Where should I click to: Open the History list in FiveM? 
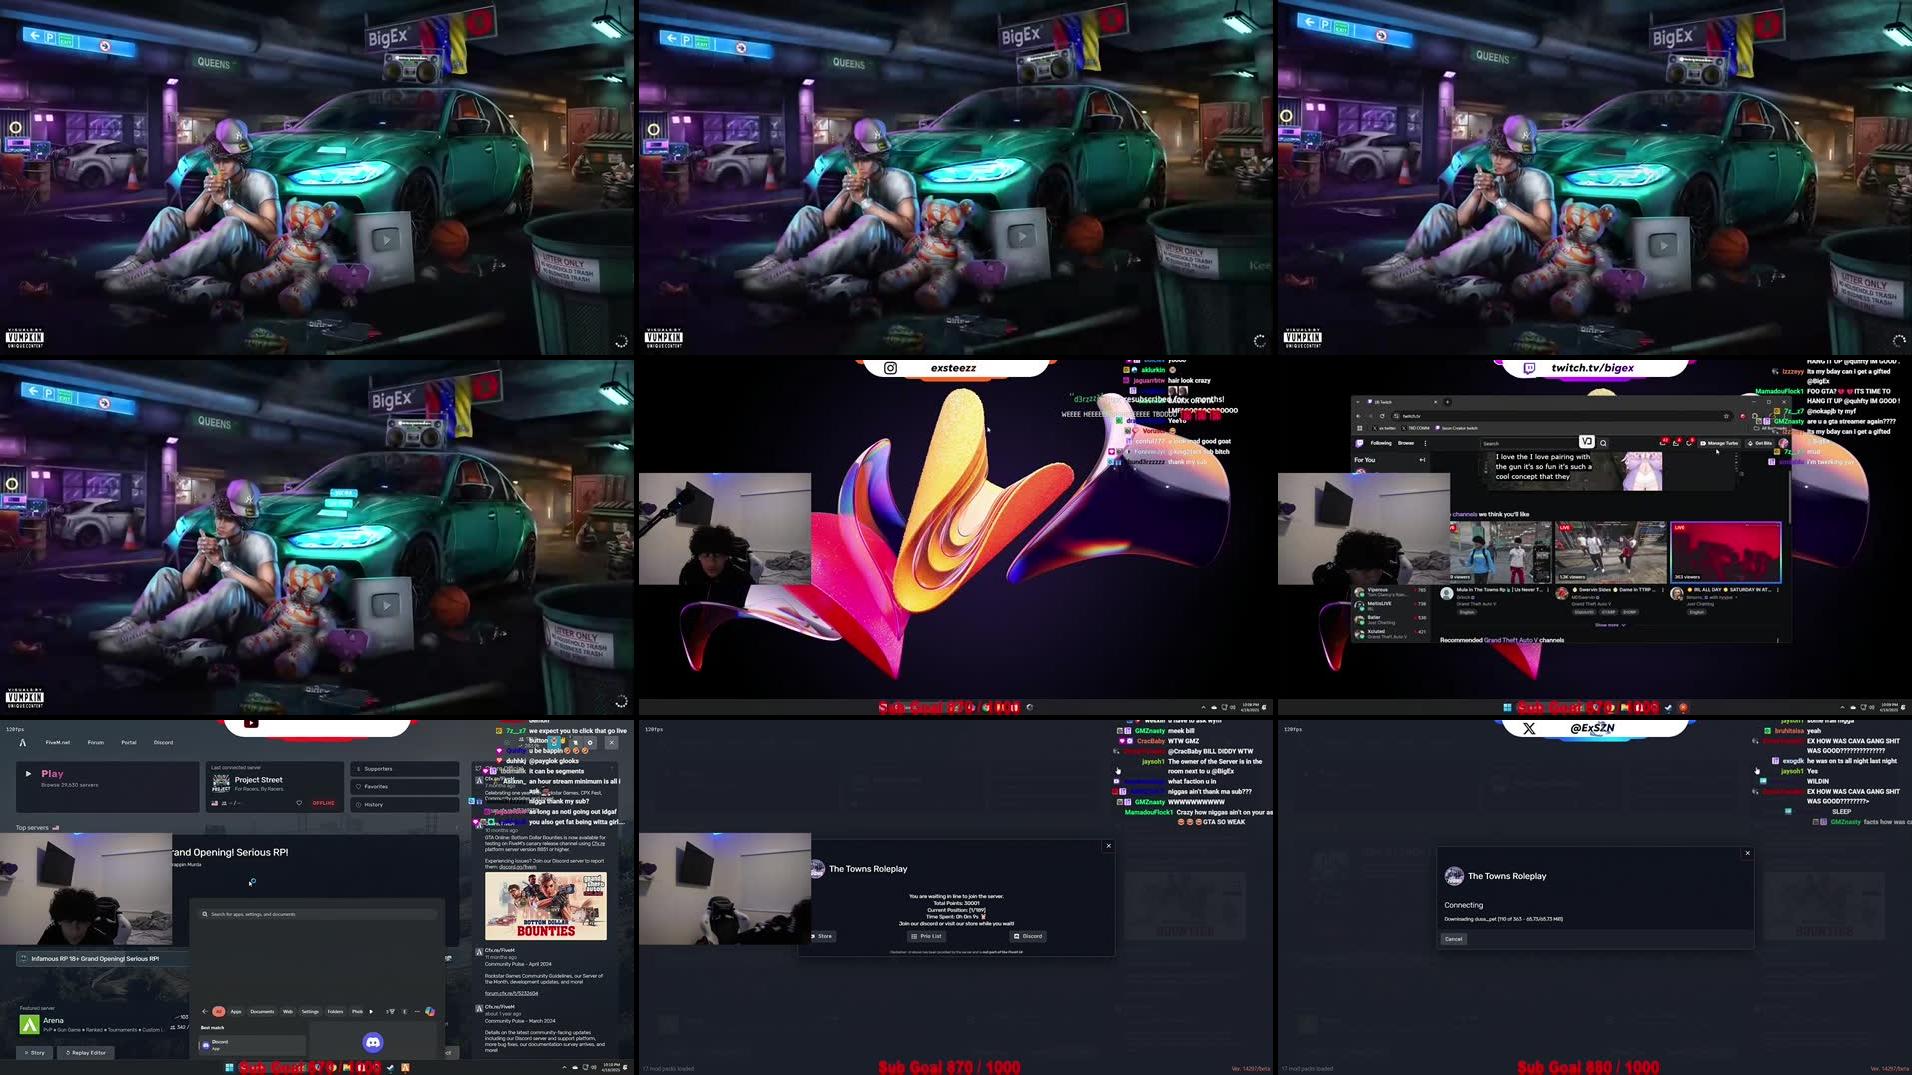[x=405, y=805]
